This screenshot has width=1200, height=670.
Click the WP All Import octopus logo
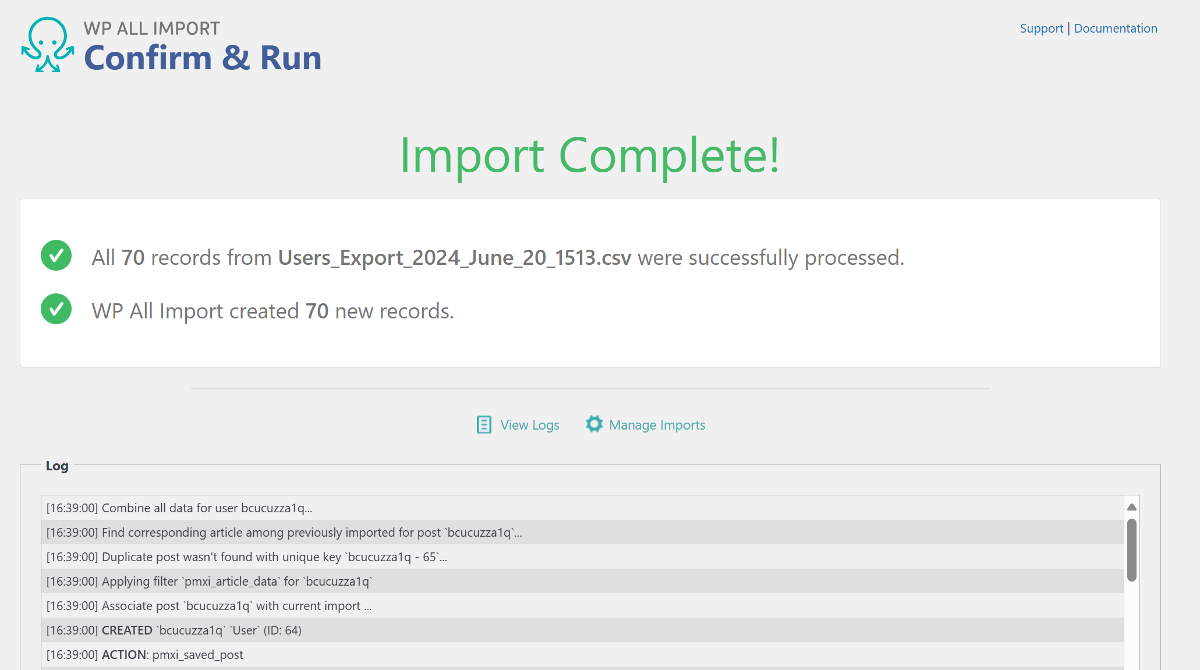47,45
